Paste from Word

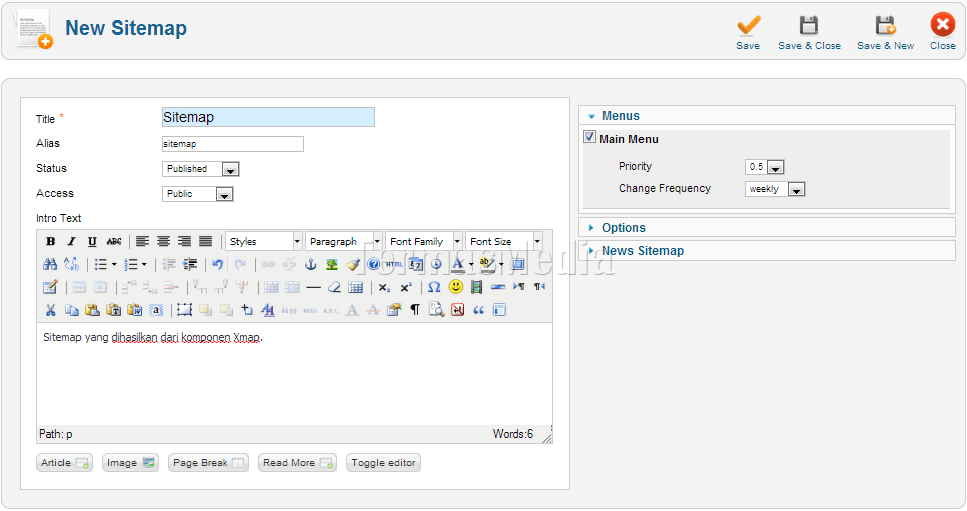point(134,309)
